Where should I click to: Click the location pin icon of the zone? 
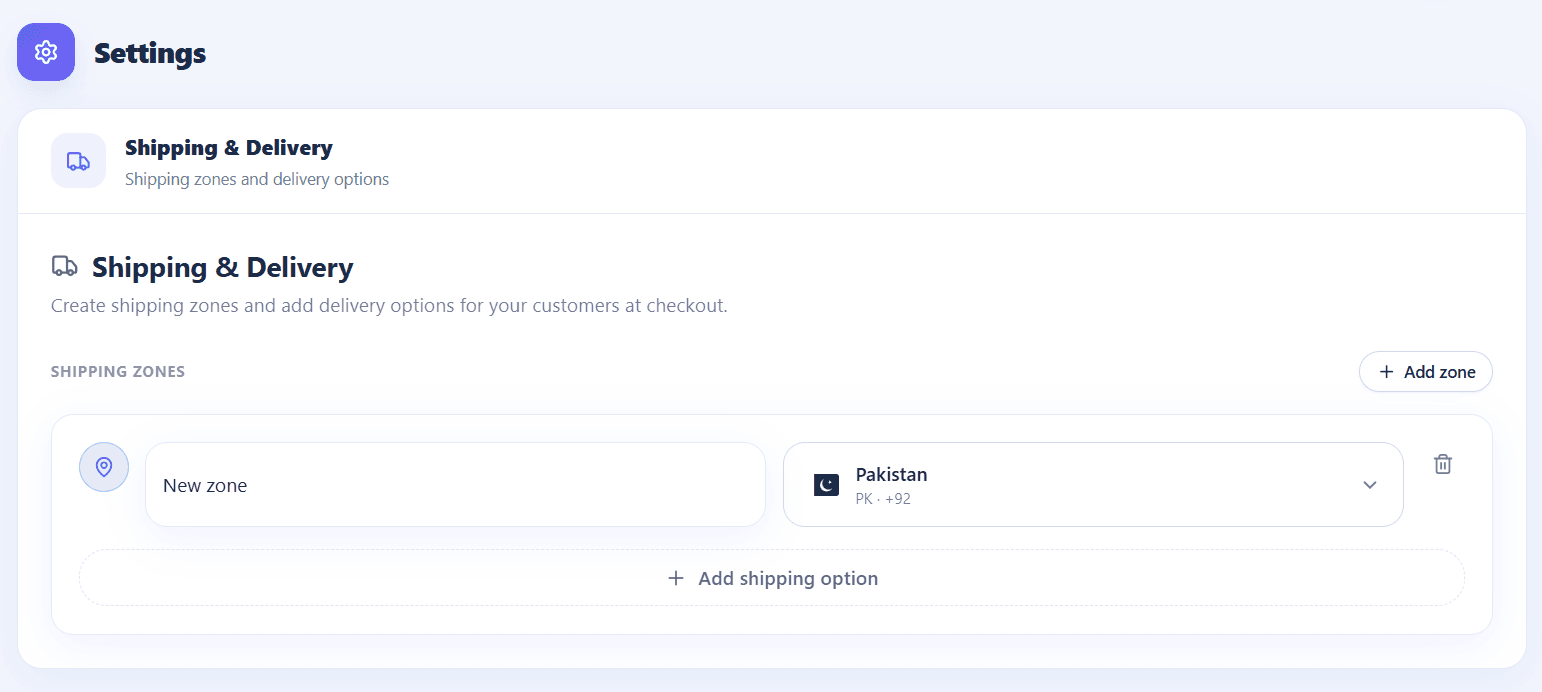pos(104,467)
